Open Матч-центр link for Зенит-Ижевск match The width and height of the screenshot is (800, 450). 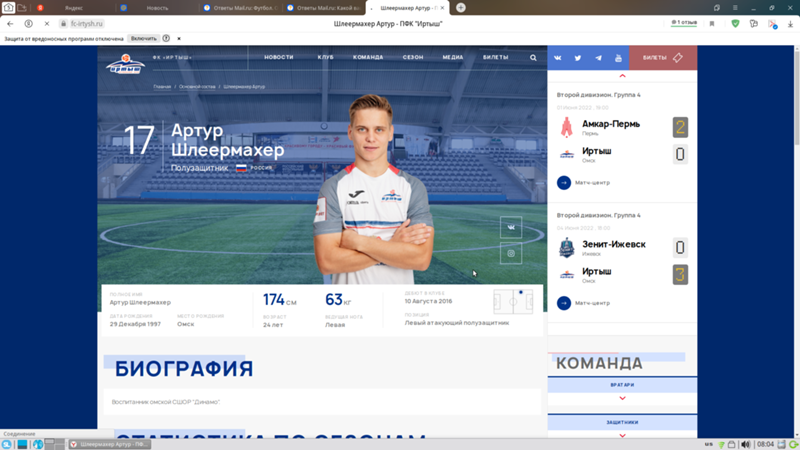pos(592,303)
